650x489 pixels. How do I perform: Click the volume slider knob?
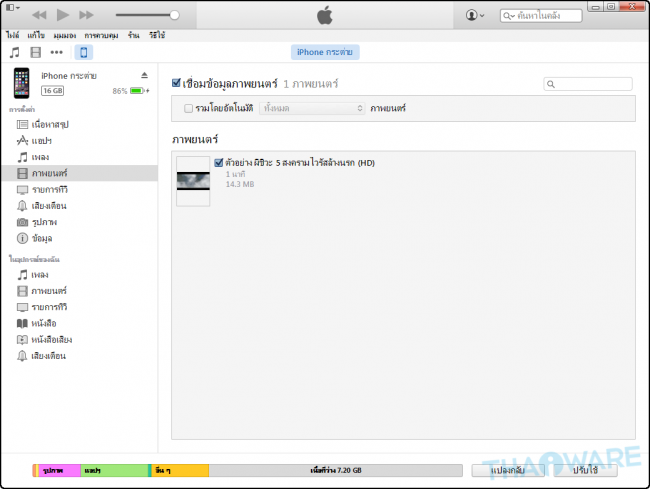point(175,15)
